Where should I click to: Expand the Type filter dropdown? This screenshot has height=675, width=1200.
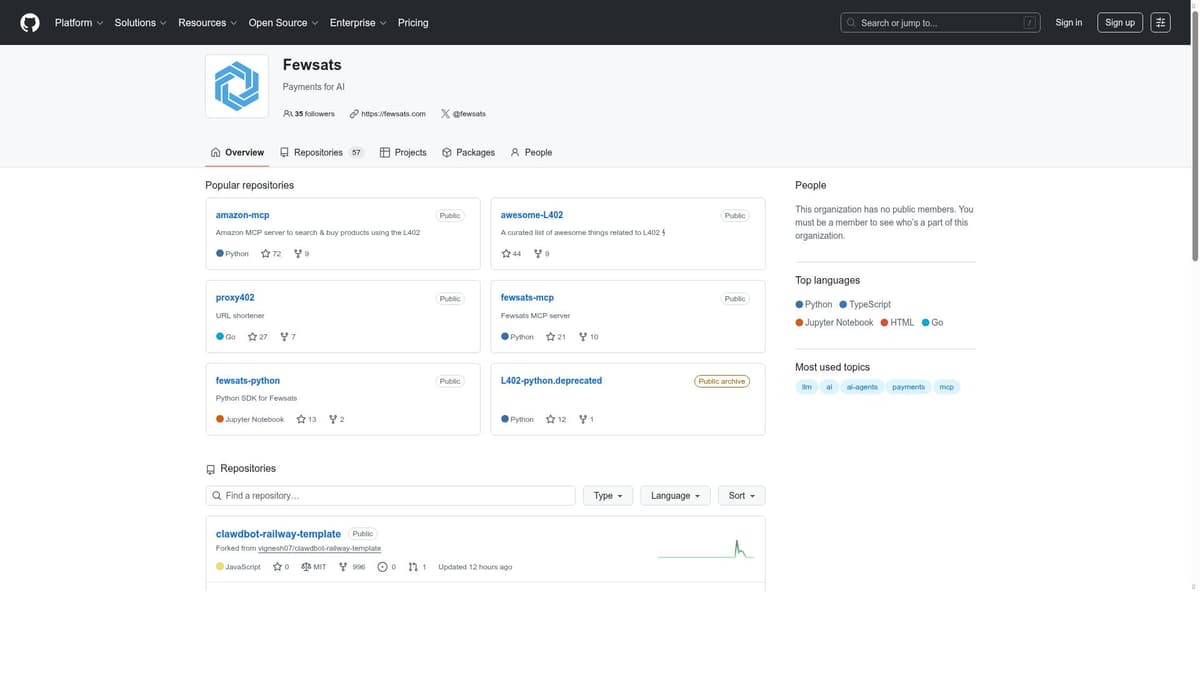607,496
